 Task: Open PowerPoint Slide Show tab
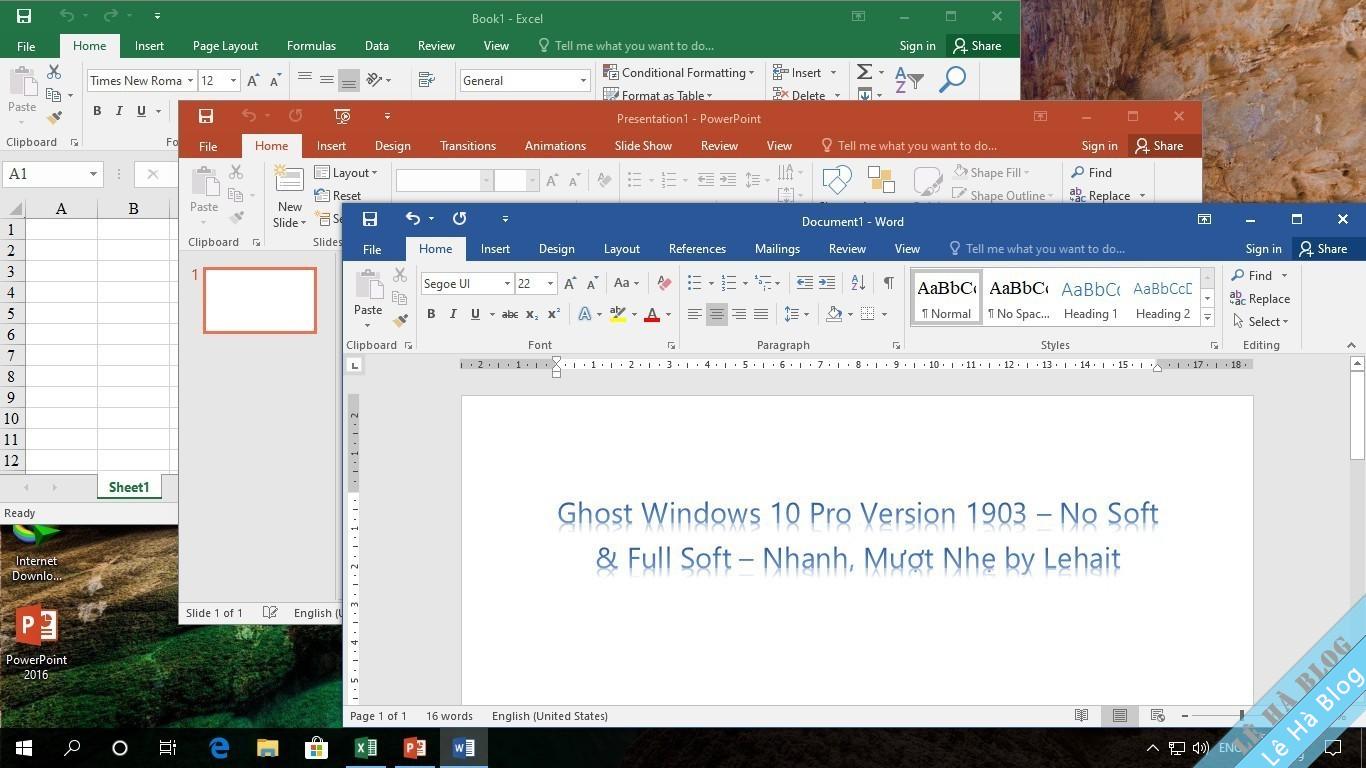(x=643, y=146)
